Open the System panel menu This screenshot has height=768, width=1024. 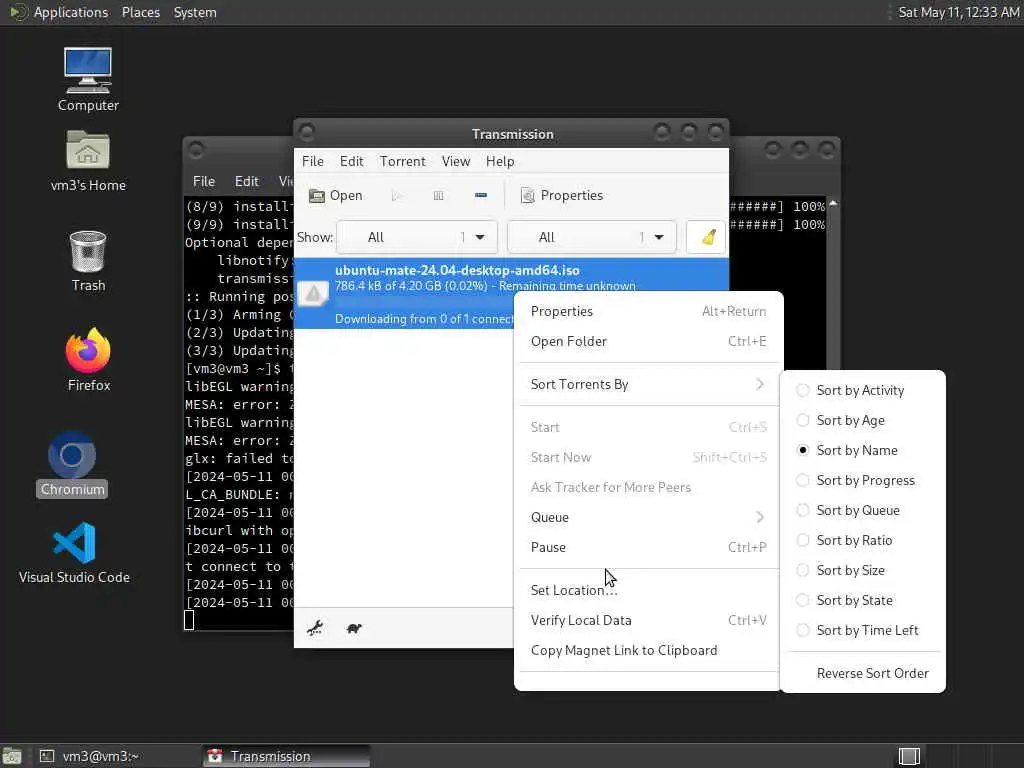[x=195, y=12]
